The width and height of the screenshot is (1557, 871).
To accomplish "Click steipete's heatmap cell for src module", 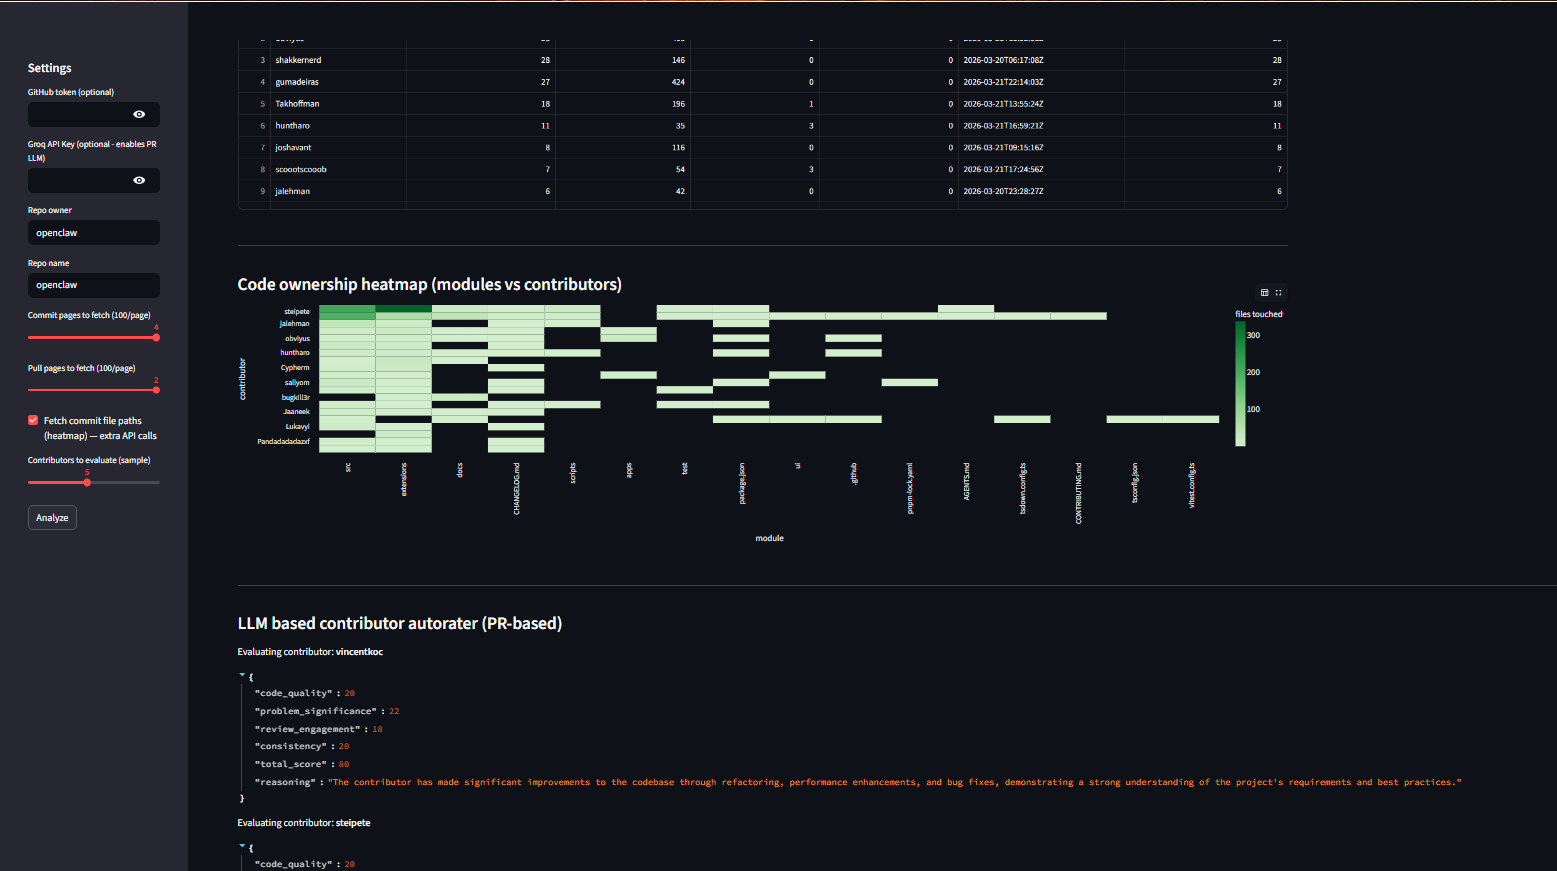I will click(x=349, y=311).
